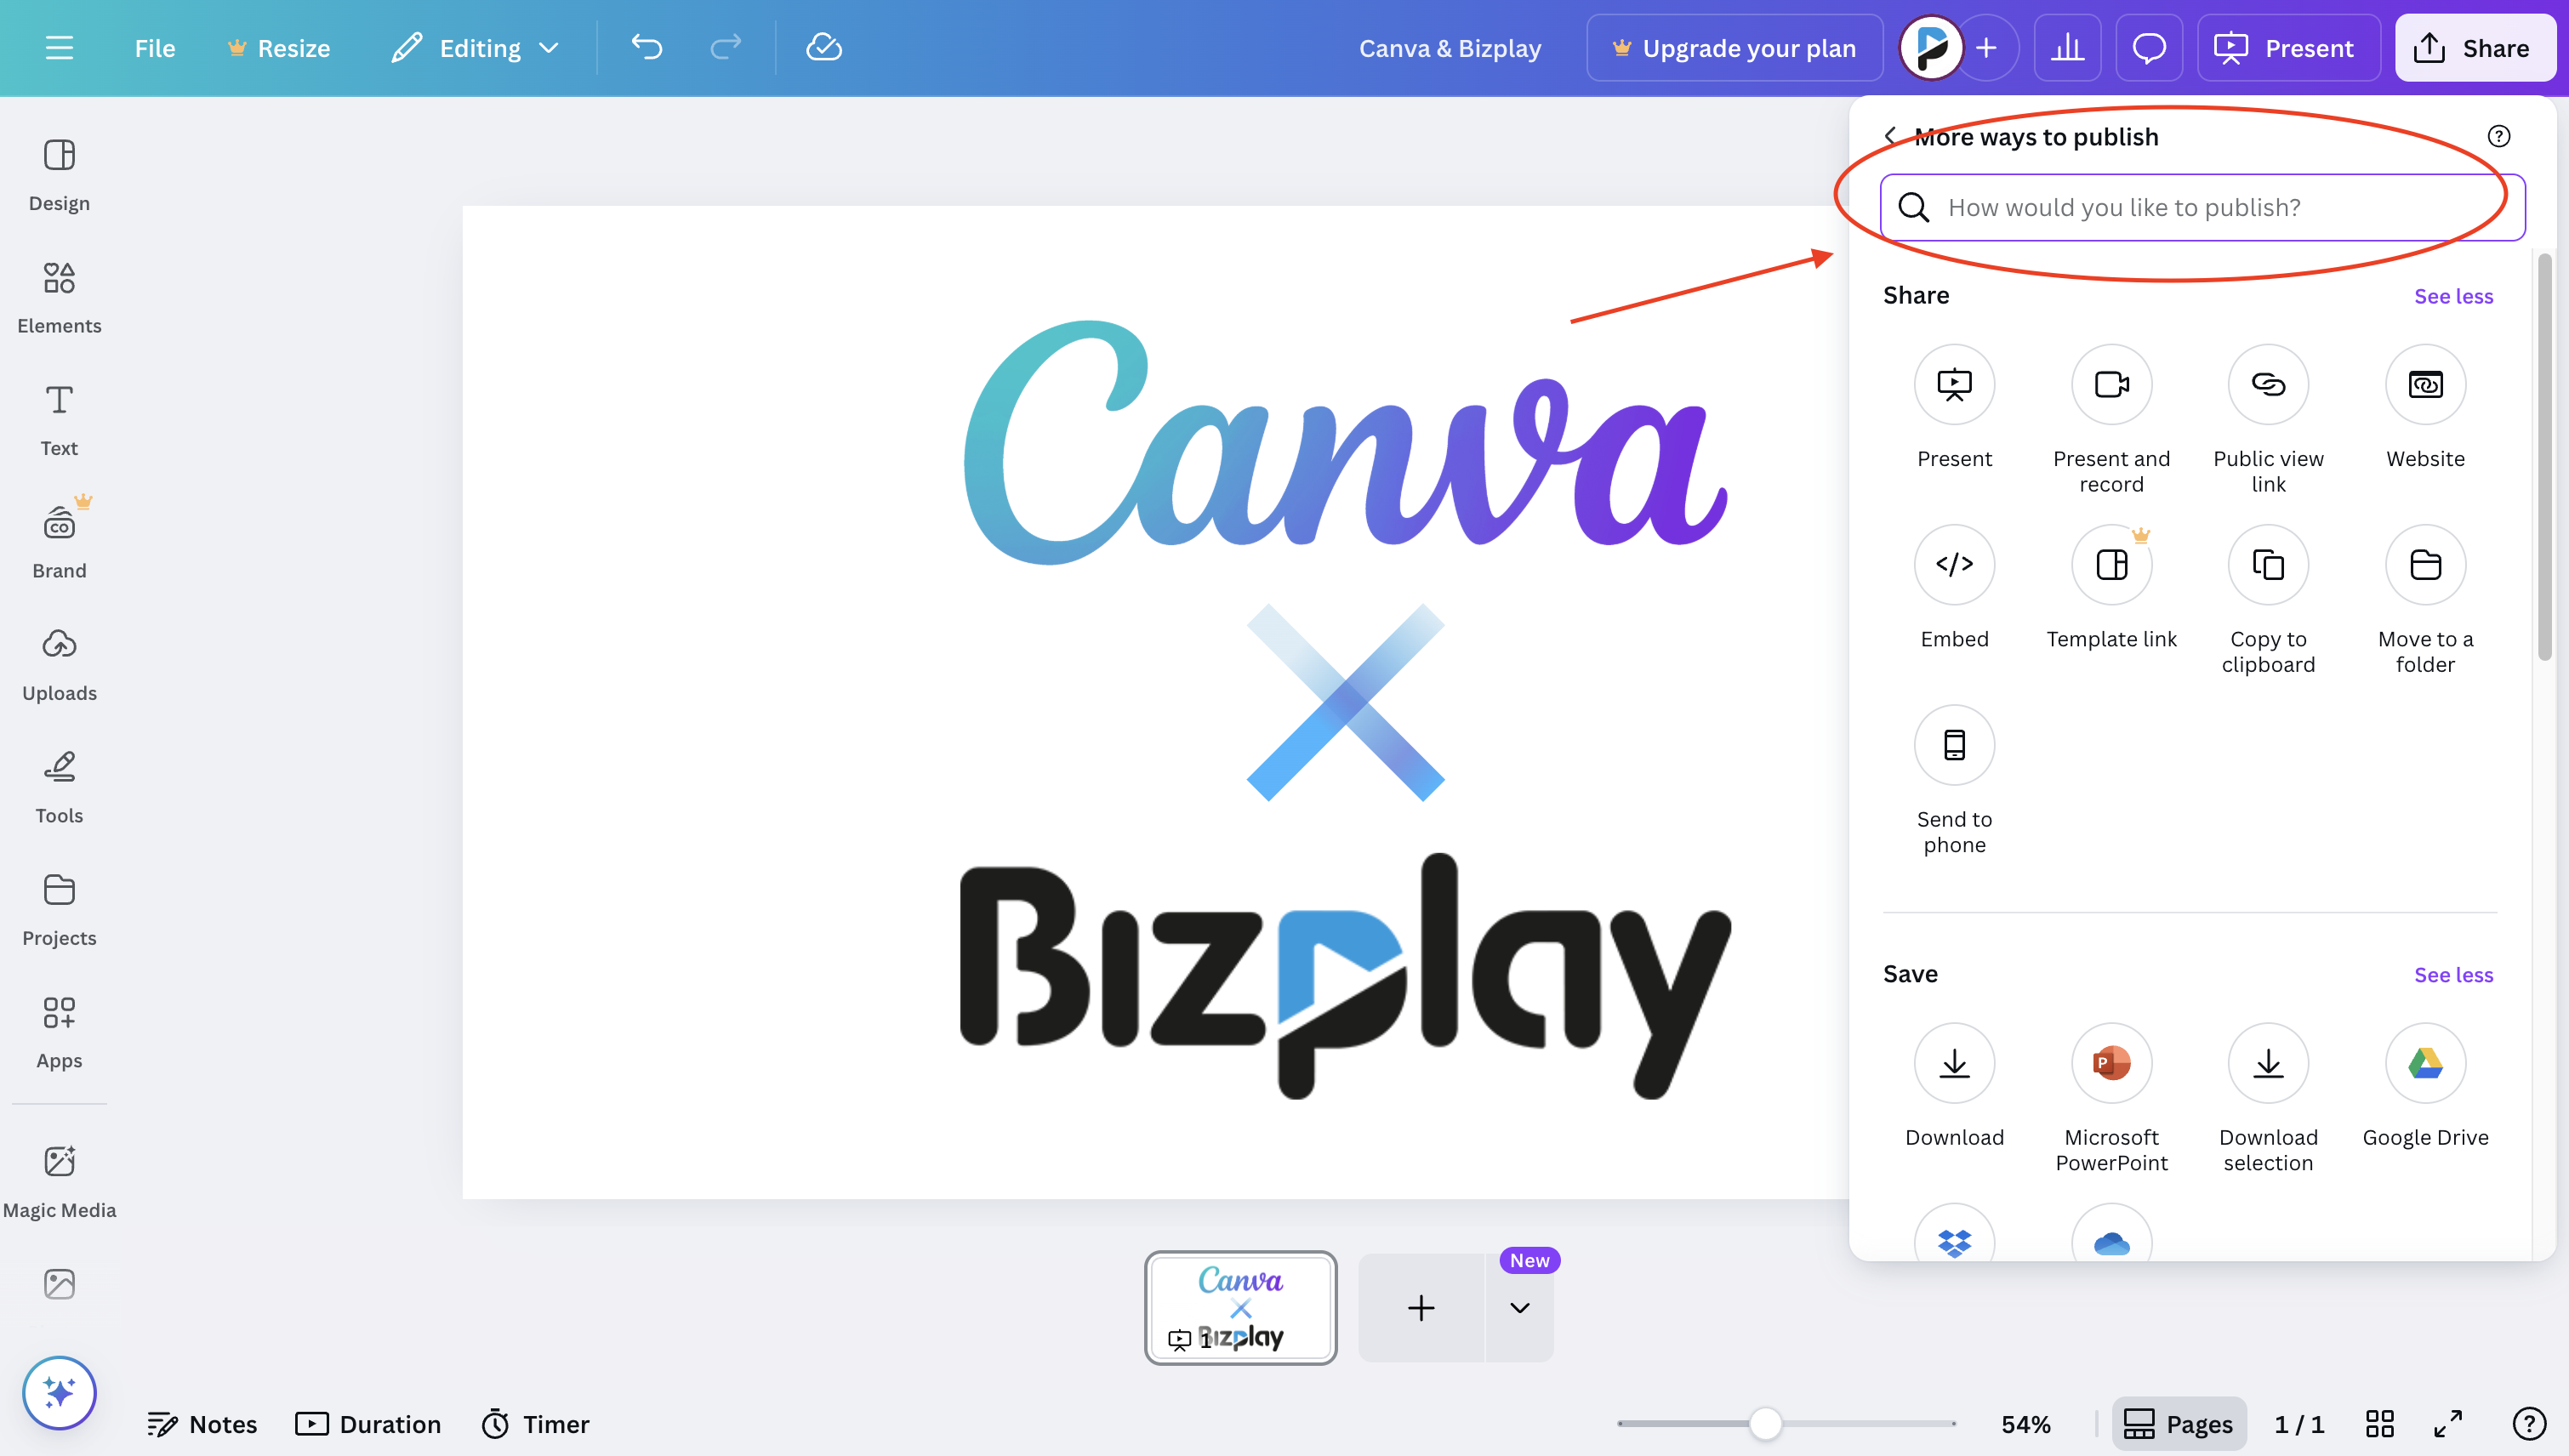Open the Design sidebar tab

(x=59, y=175)
